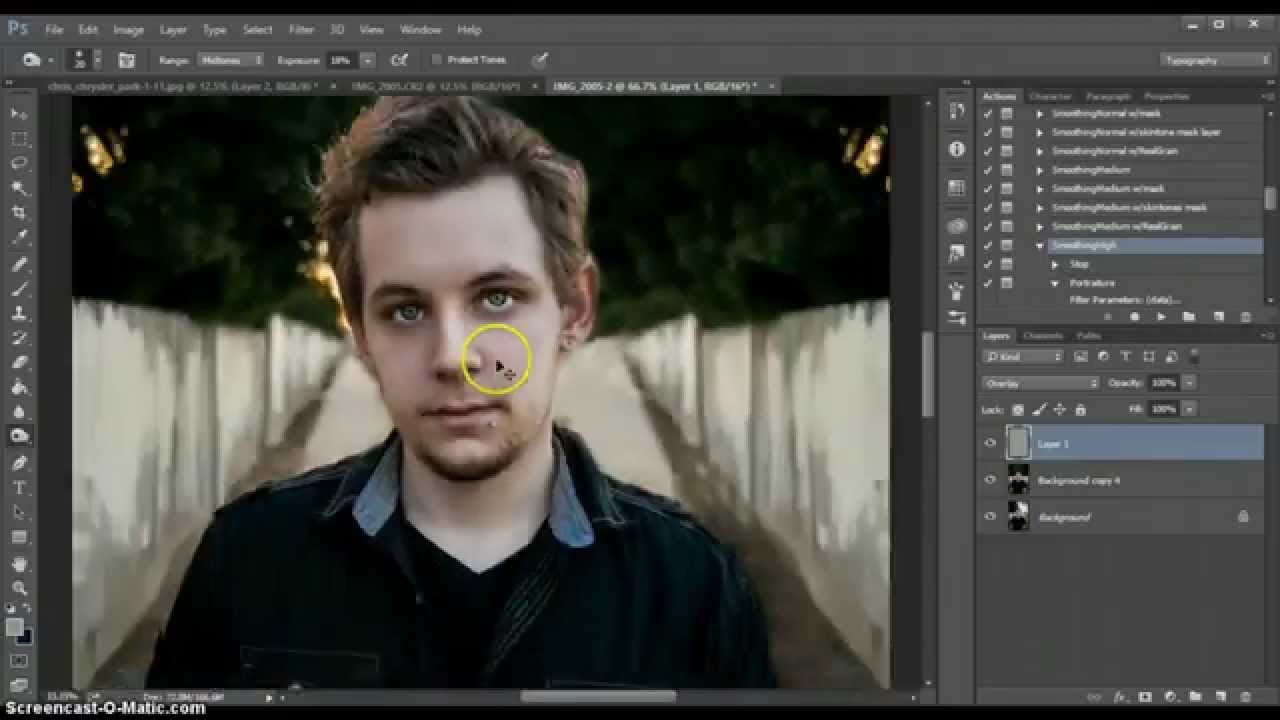1280x720 pixels.
Task: Select the Move tool in the toolbox
Action: click(20, 114)
